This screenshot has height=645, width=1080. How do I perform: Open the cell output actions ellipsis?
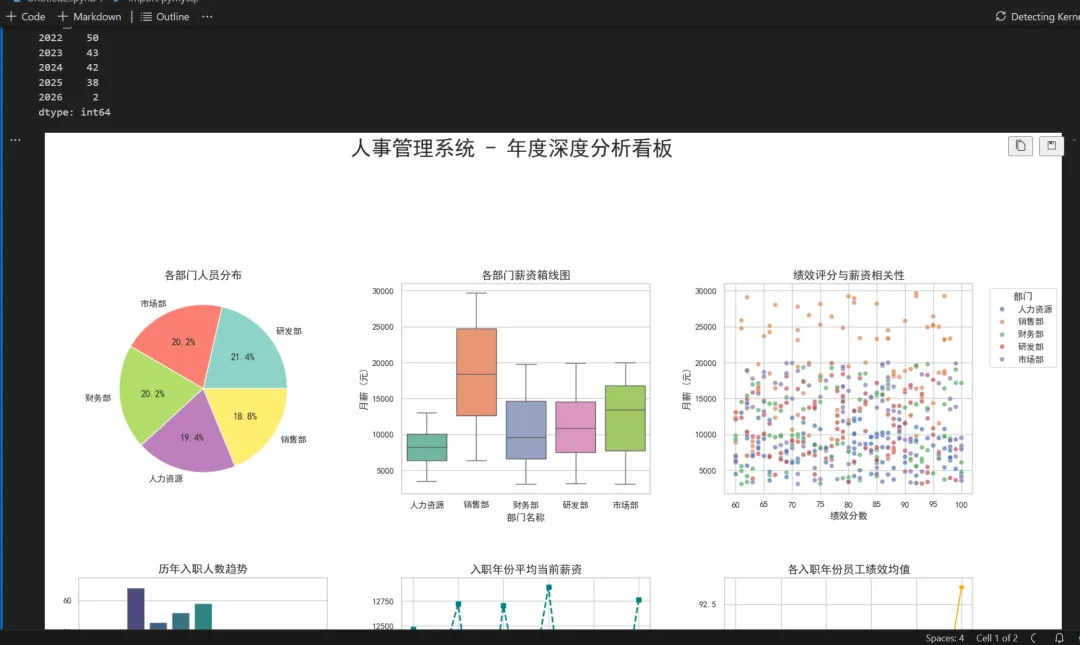pos(15,140)
